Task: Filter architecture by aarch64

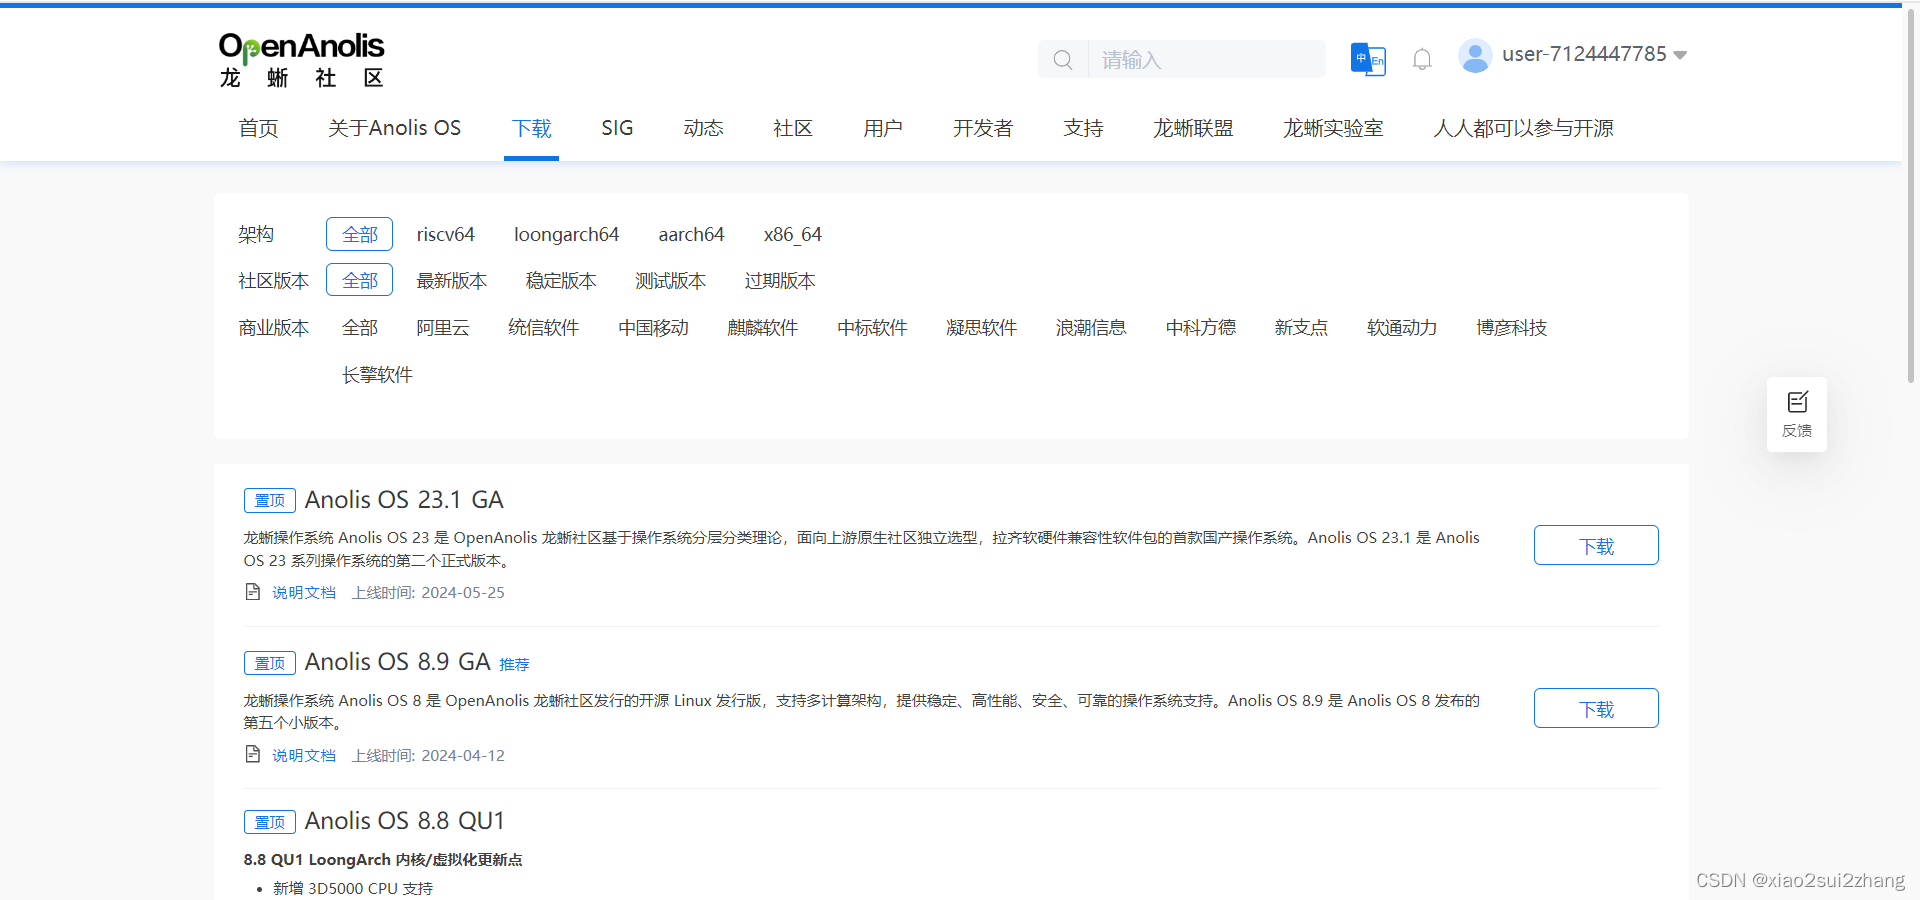Action: (x=691, y=234)
